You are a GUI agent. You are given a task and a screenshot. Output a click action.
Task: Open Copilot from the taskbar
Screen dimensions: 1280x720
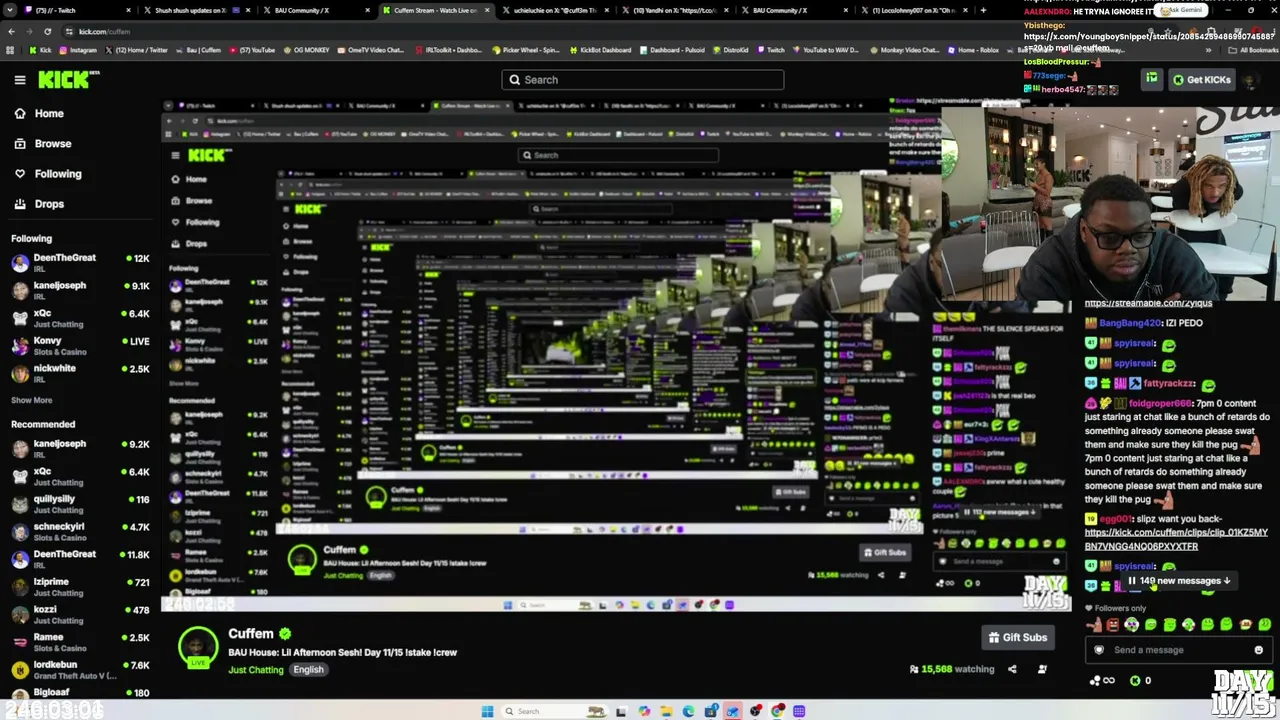(x=643, y=711)
